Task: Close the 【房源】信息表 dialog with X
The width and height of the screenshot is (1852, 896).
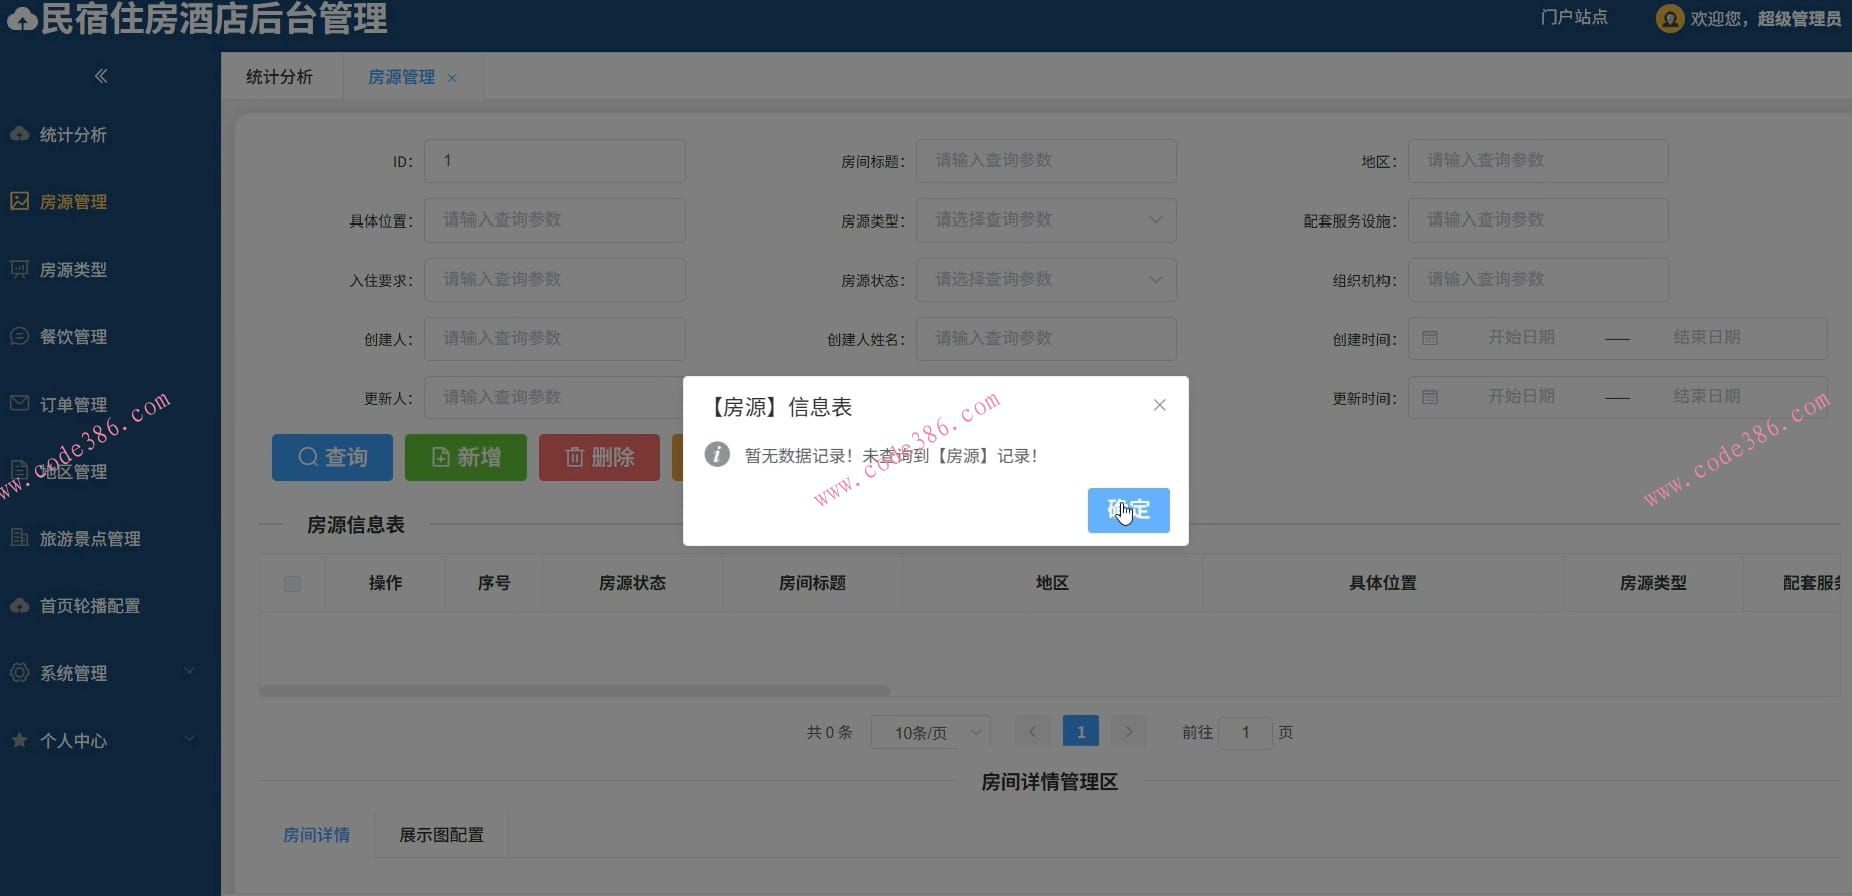Action: click(x=1160, y=405)
